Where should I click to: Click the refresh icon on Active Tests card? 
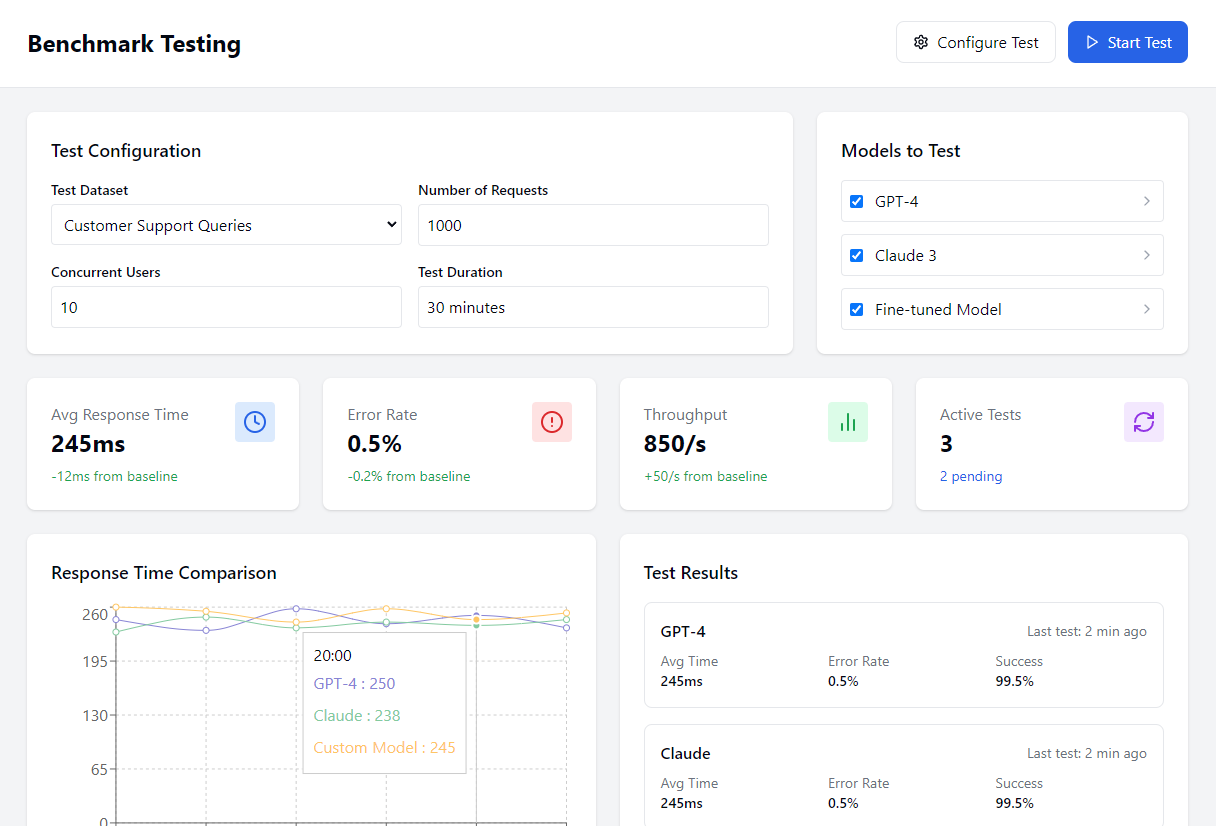pyautogui.click(x=1144, y=422)
